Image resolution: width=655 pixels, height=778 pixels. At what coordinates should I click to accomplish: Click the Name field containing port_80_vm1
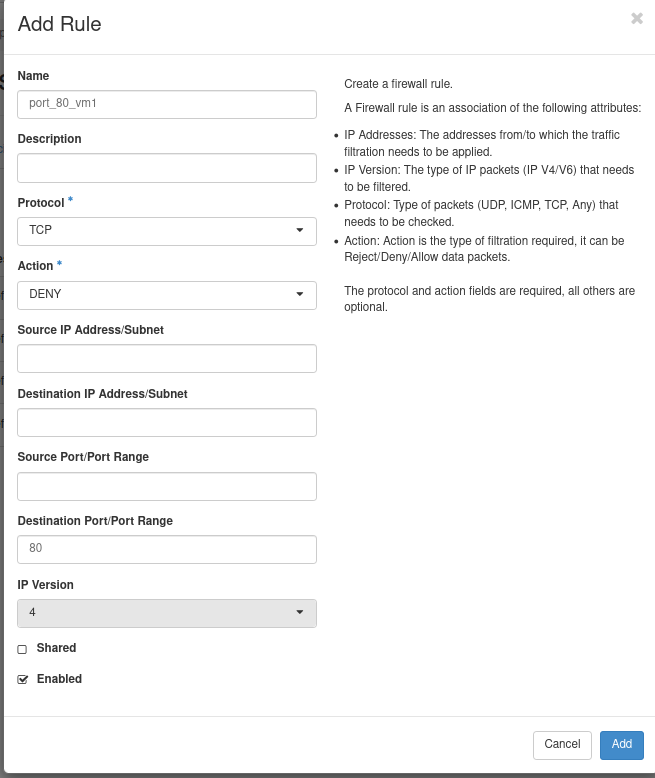coord(167,104)
